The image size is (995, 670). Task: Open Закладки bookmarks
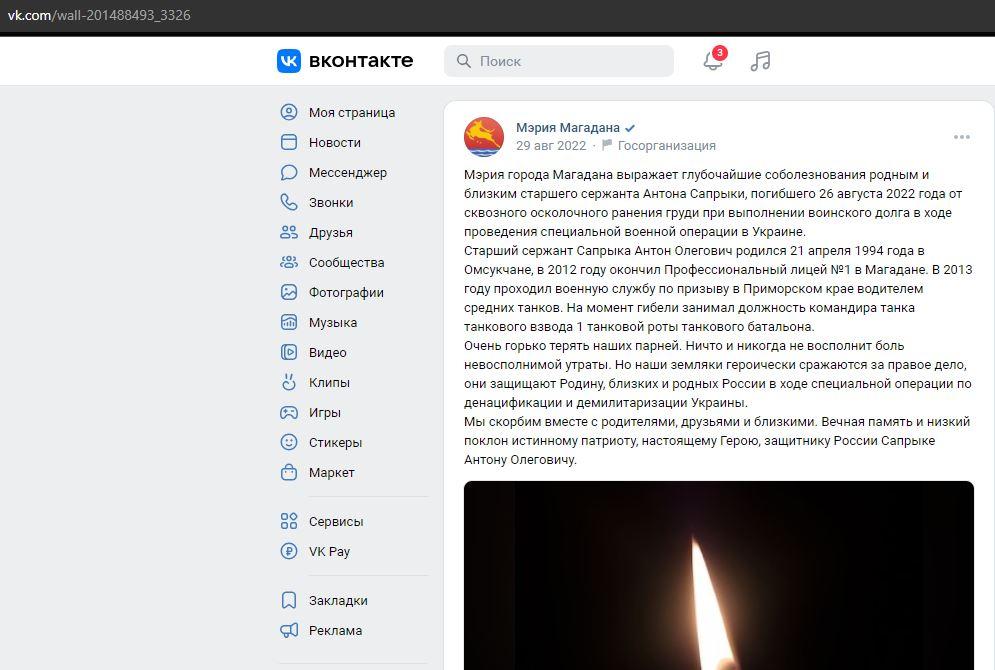tap(338, 600)
